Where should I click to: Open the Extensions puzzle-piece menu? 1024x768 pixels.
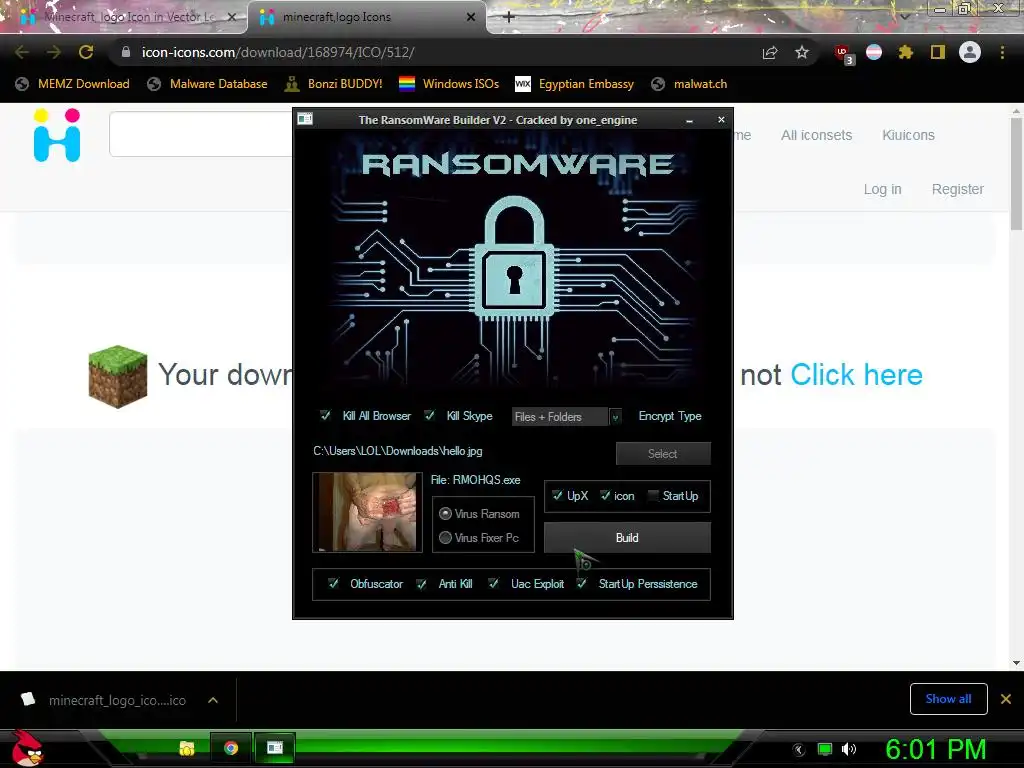906,52
